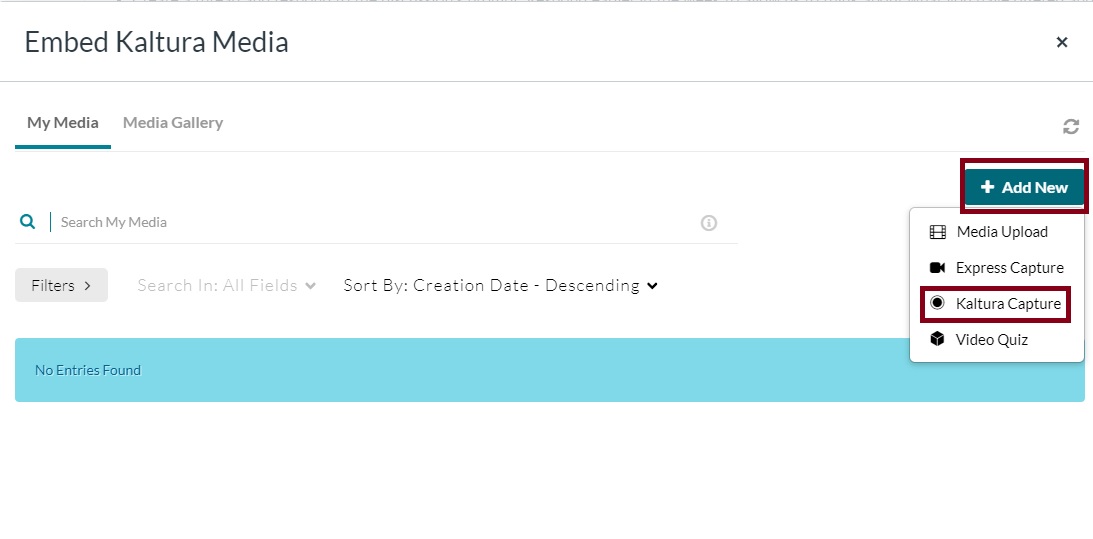
Task: Pick the Video Quiz option
Action: coord(991,340)
